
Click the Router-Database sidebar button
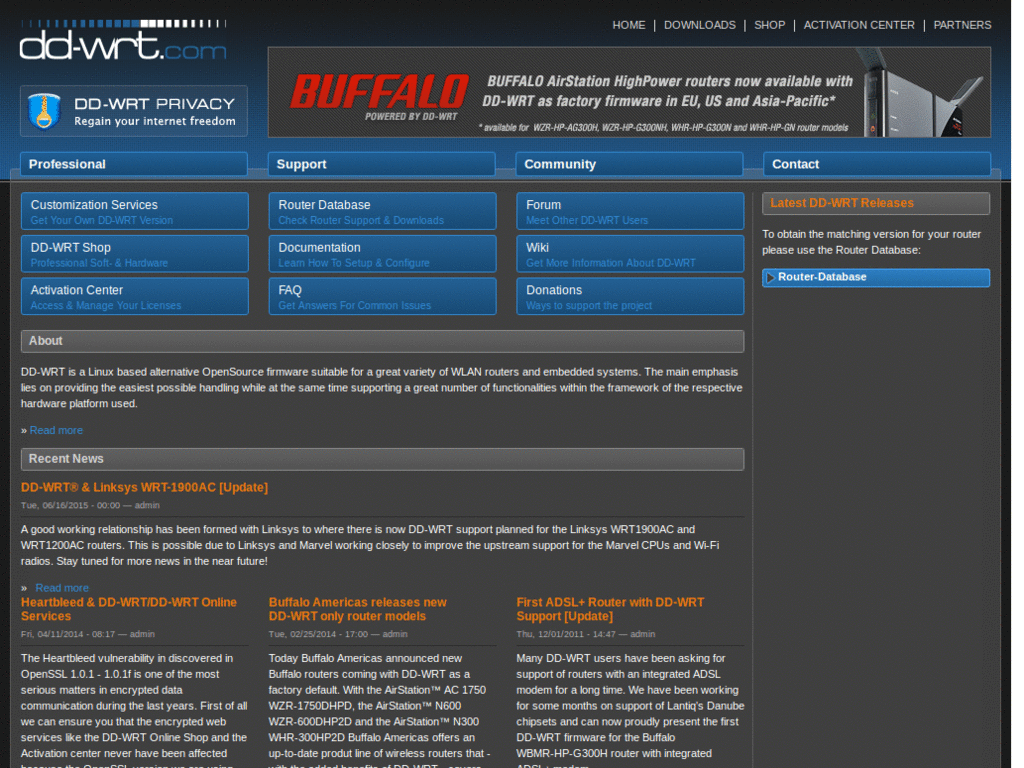coord(876,278)
